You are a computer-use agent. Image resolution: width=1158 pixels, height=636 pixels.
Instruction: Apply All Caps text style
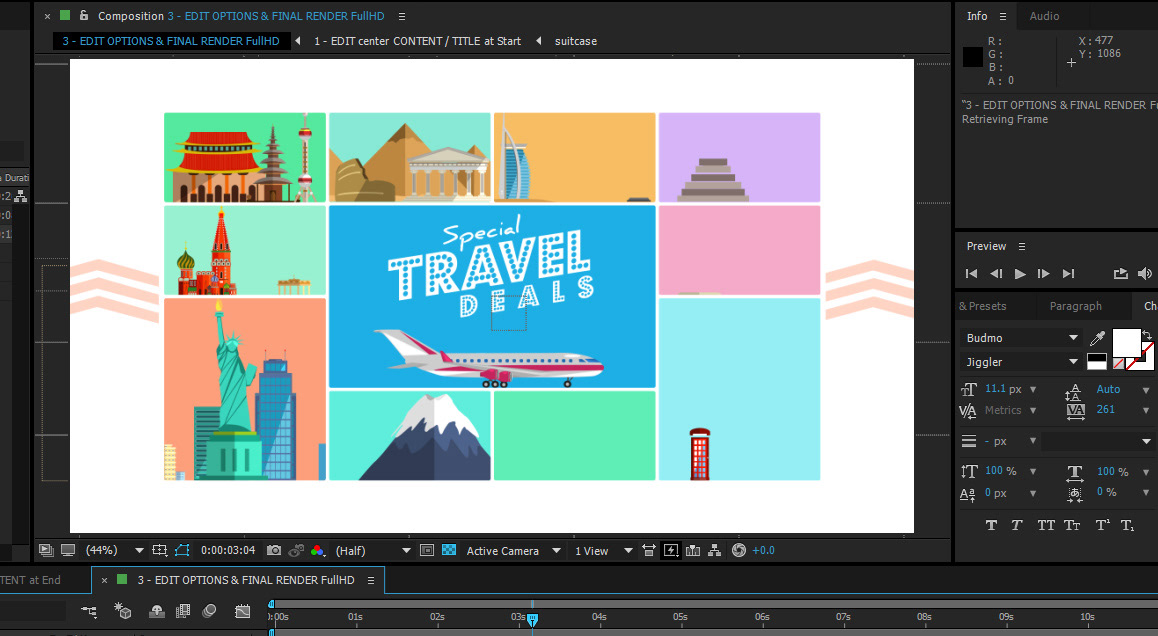coord(1046,525)
